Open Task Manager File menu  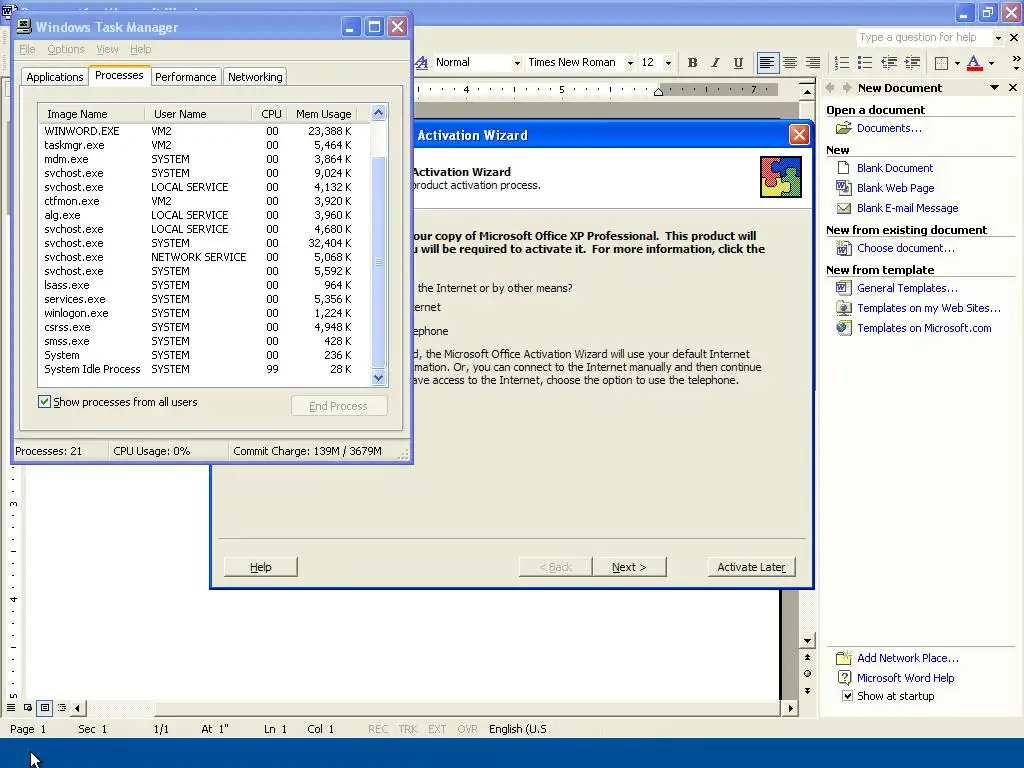(27, 49)
